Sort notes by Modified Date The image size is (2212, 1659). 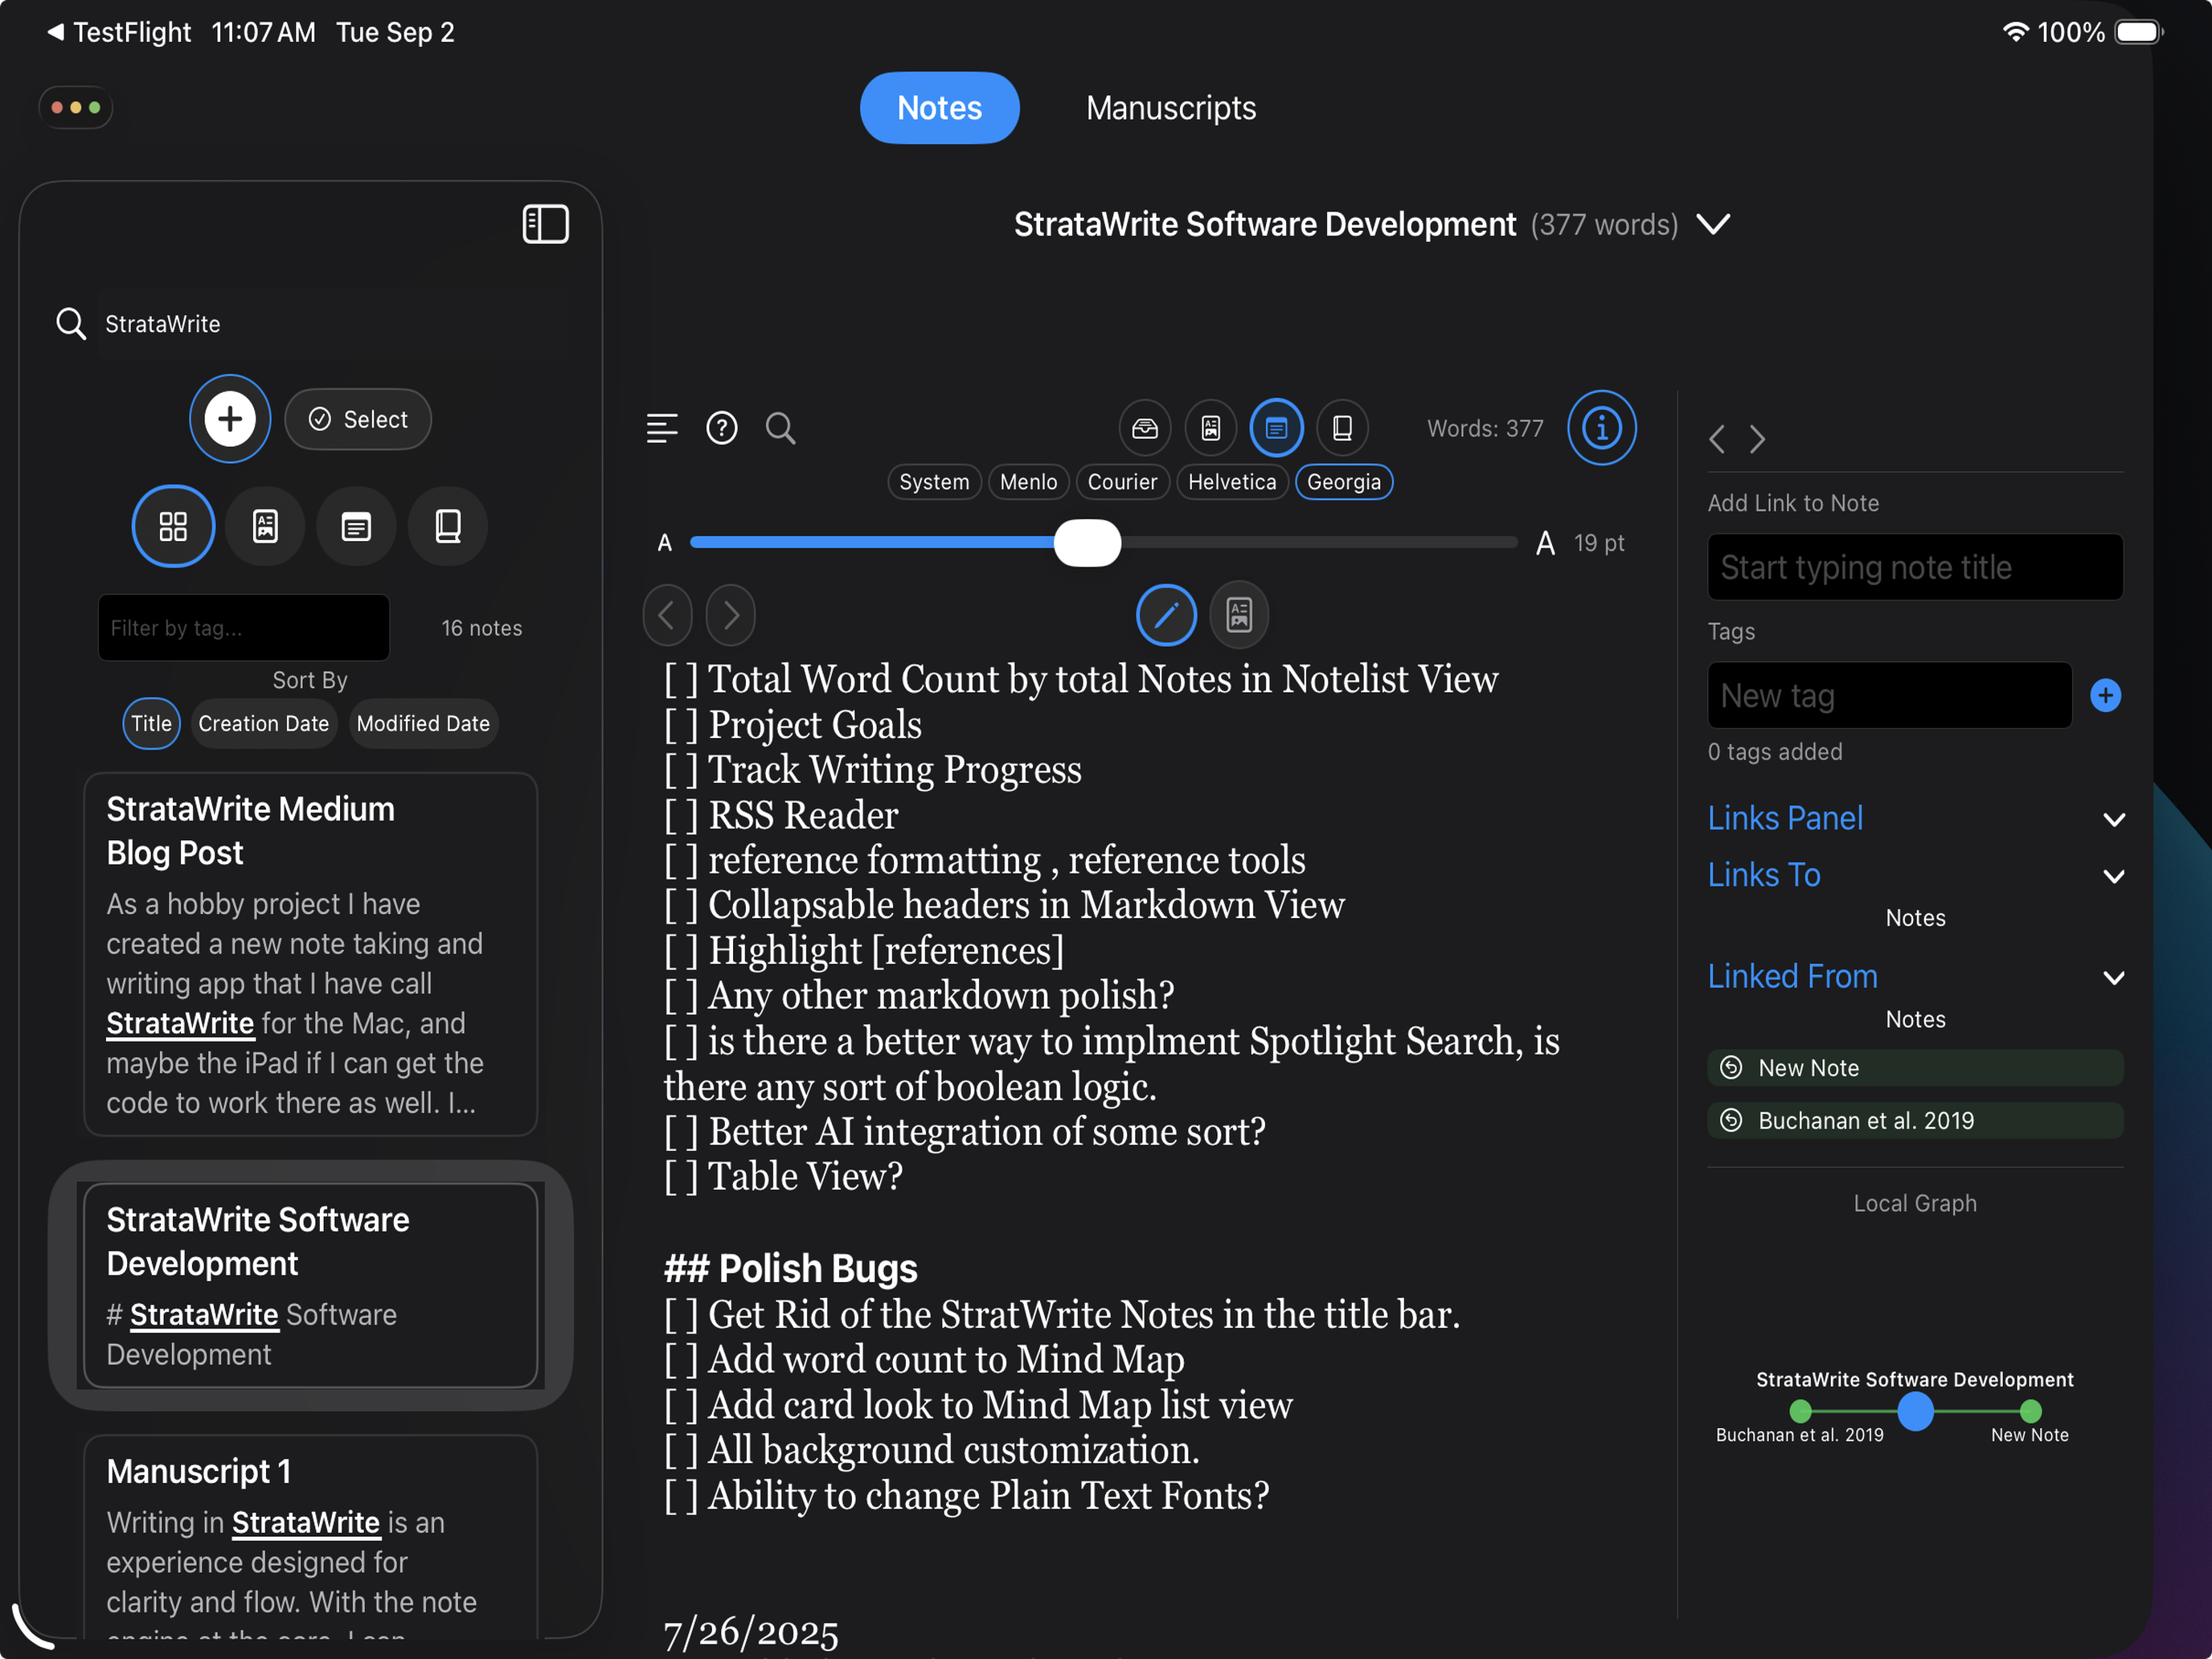(423, 723)
